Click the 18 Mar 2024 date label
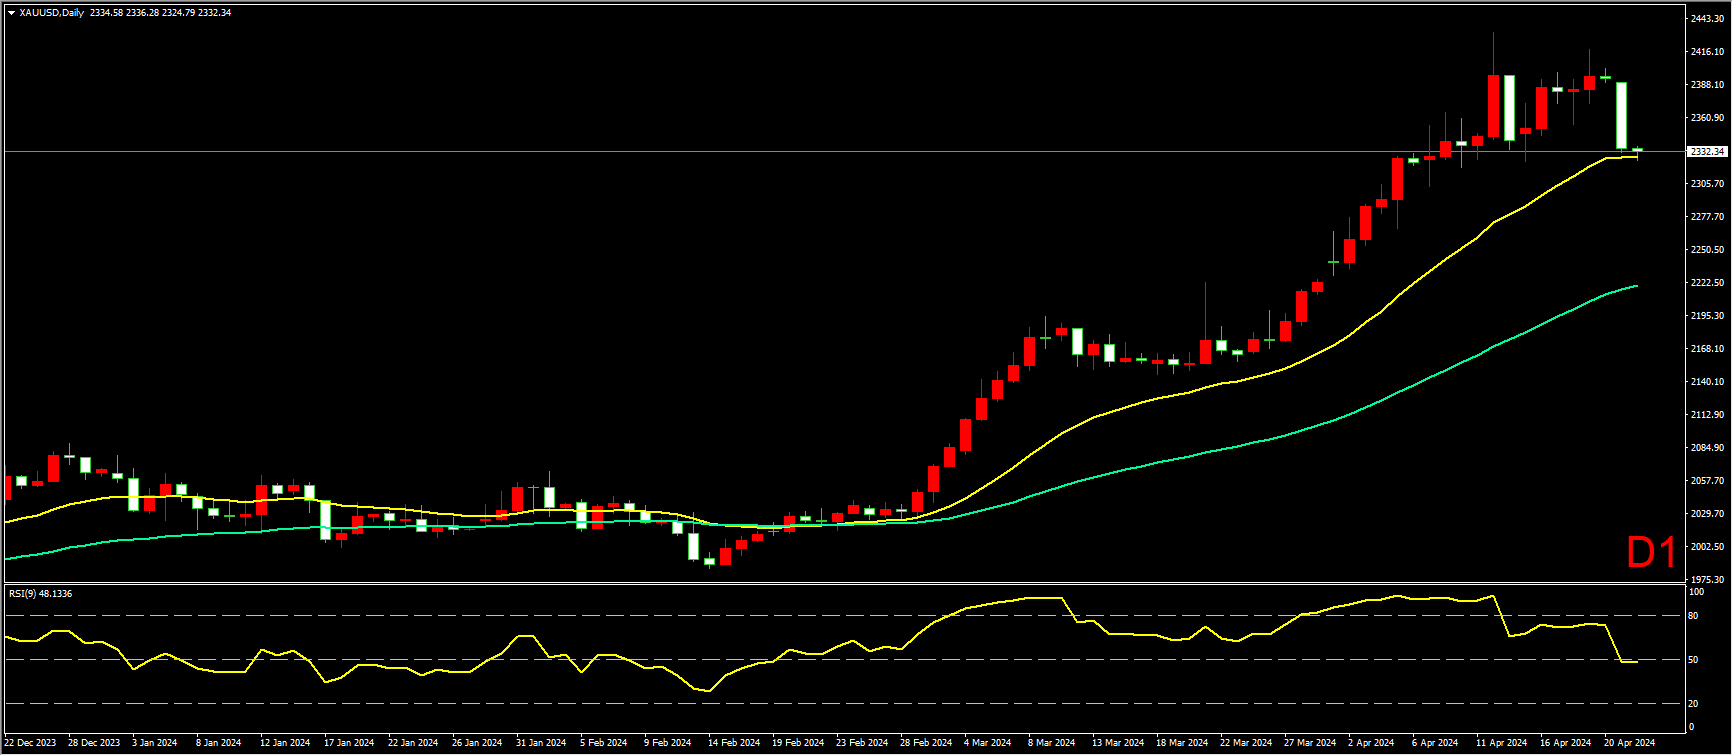This screenshot has width=1733, height=756. 1181,743
